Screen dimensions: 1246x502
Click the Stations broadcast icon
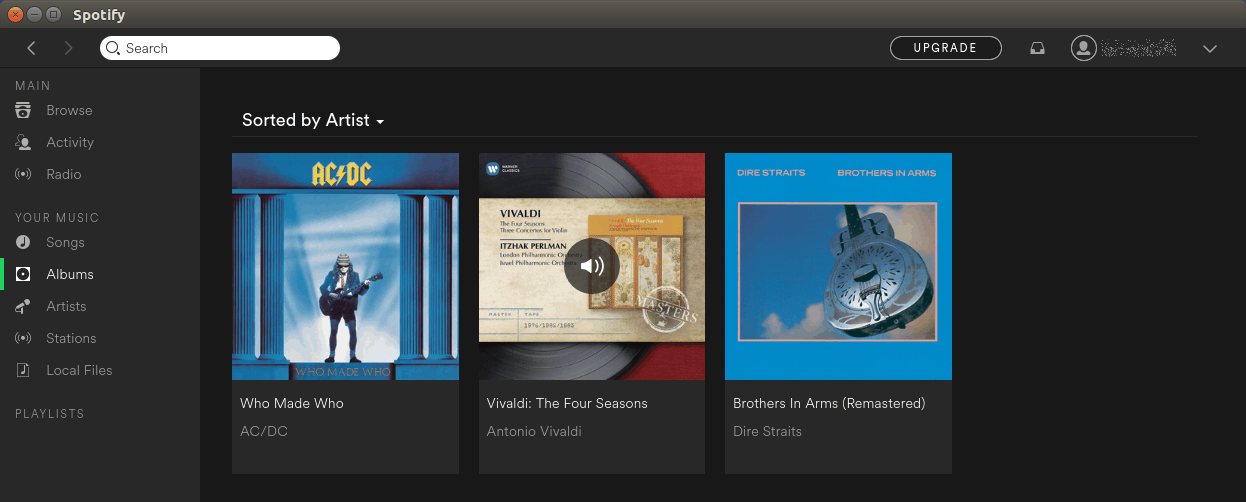(x=23, y=338)
